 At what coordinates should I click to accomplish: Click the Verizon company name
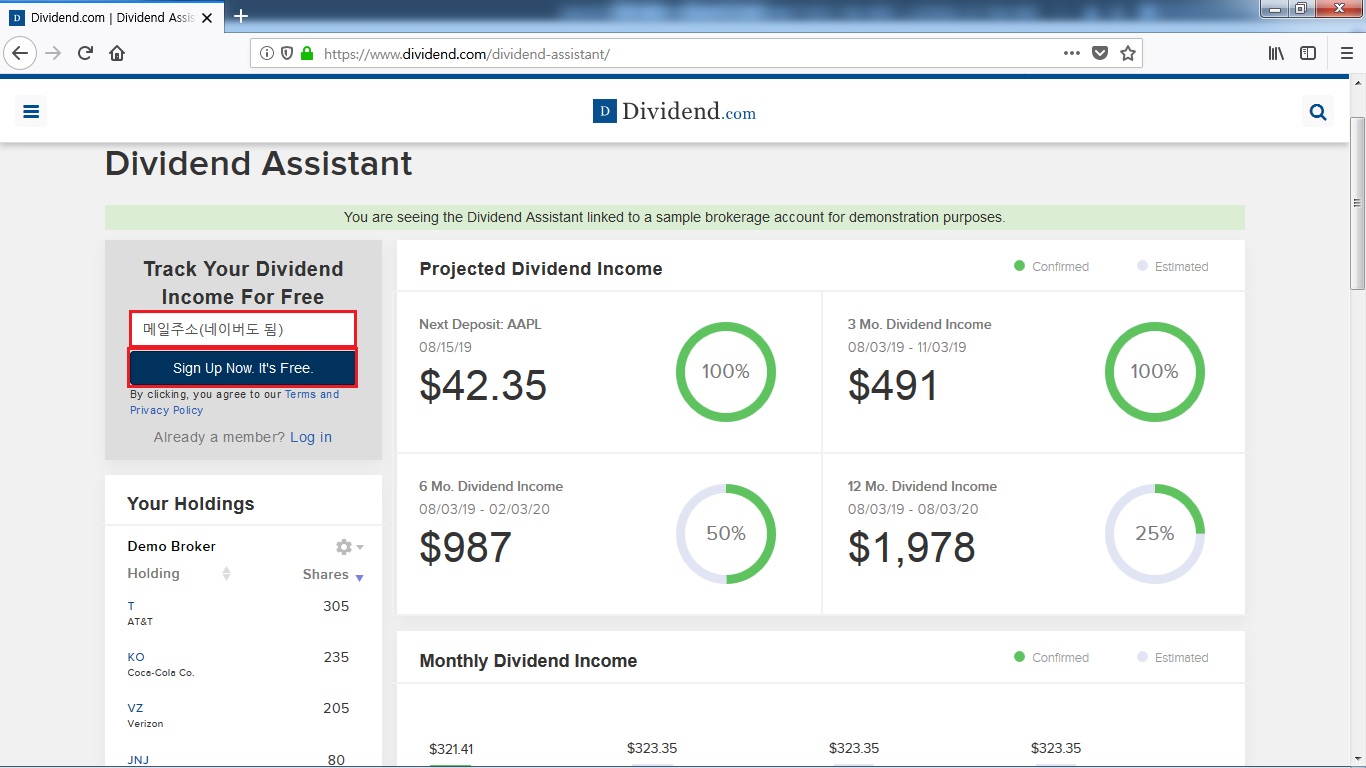click(145, 724)
